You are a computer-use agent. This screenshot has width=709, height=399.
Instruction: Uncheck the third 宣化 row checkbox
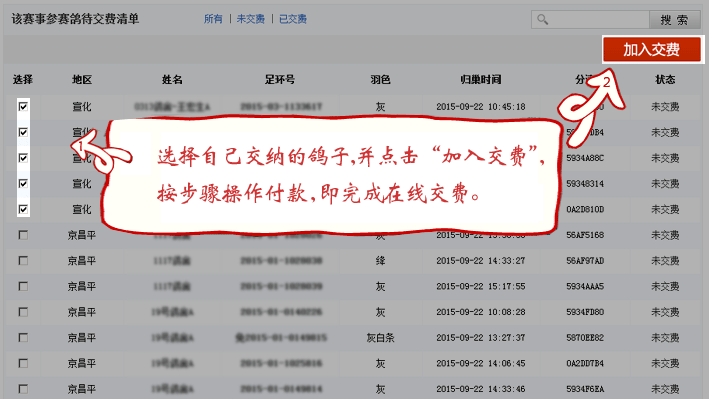pos(23,158)
